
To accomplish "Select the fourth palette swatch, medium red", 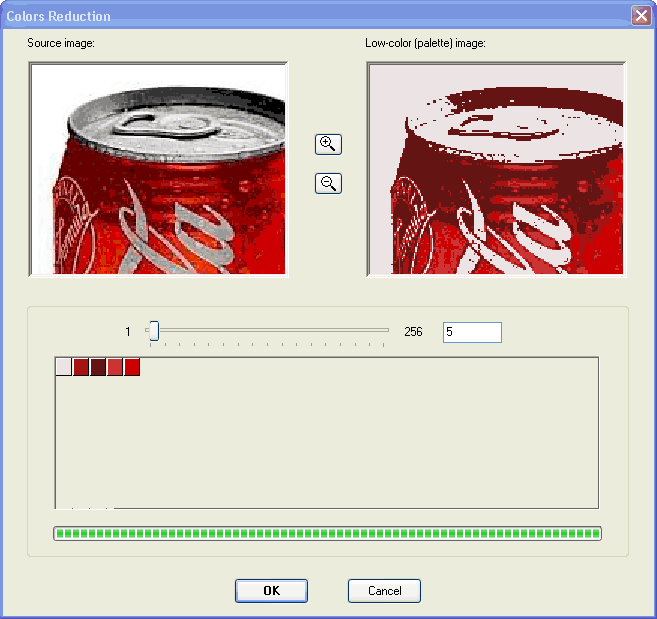I will [115, 367].
